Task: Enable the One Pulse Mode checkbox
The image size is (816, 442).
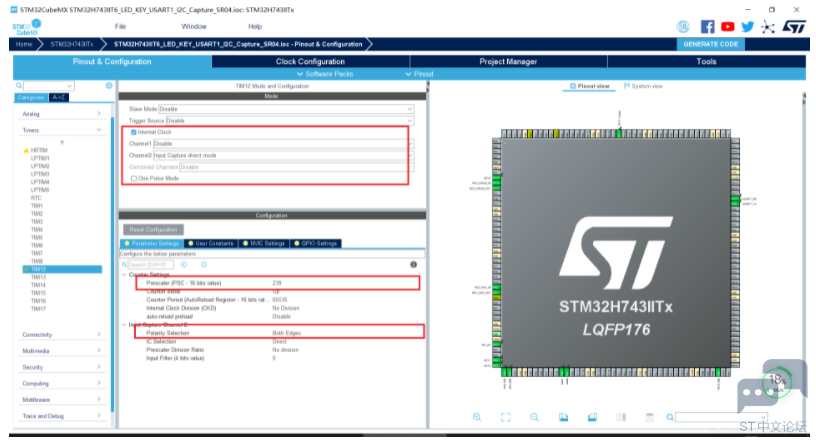Action: [x=134, y=178]
